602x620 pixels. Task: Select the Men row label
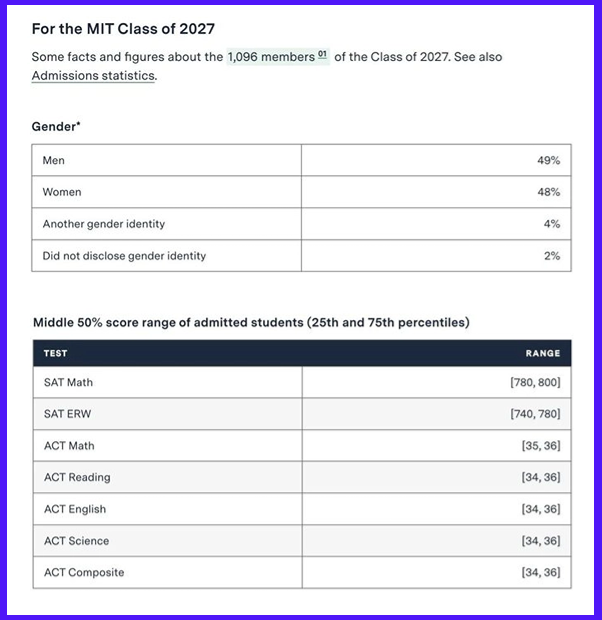pyautogui.click(x=54, y=160)
